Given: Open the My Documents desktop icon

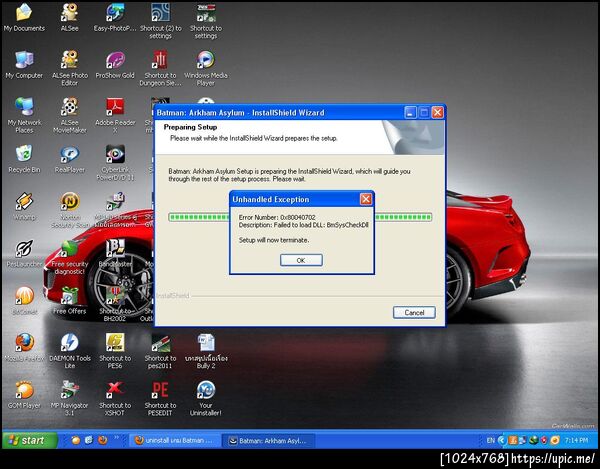Looking at the screenshot, I should pos(24,17).
